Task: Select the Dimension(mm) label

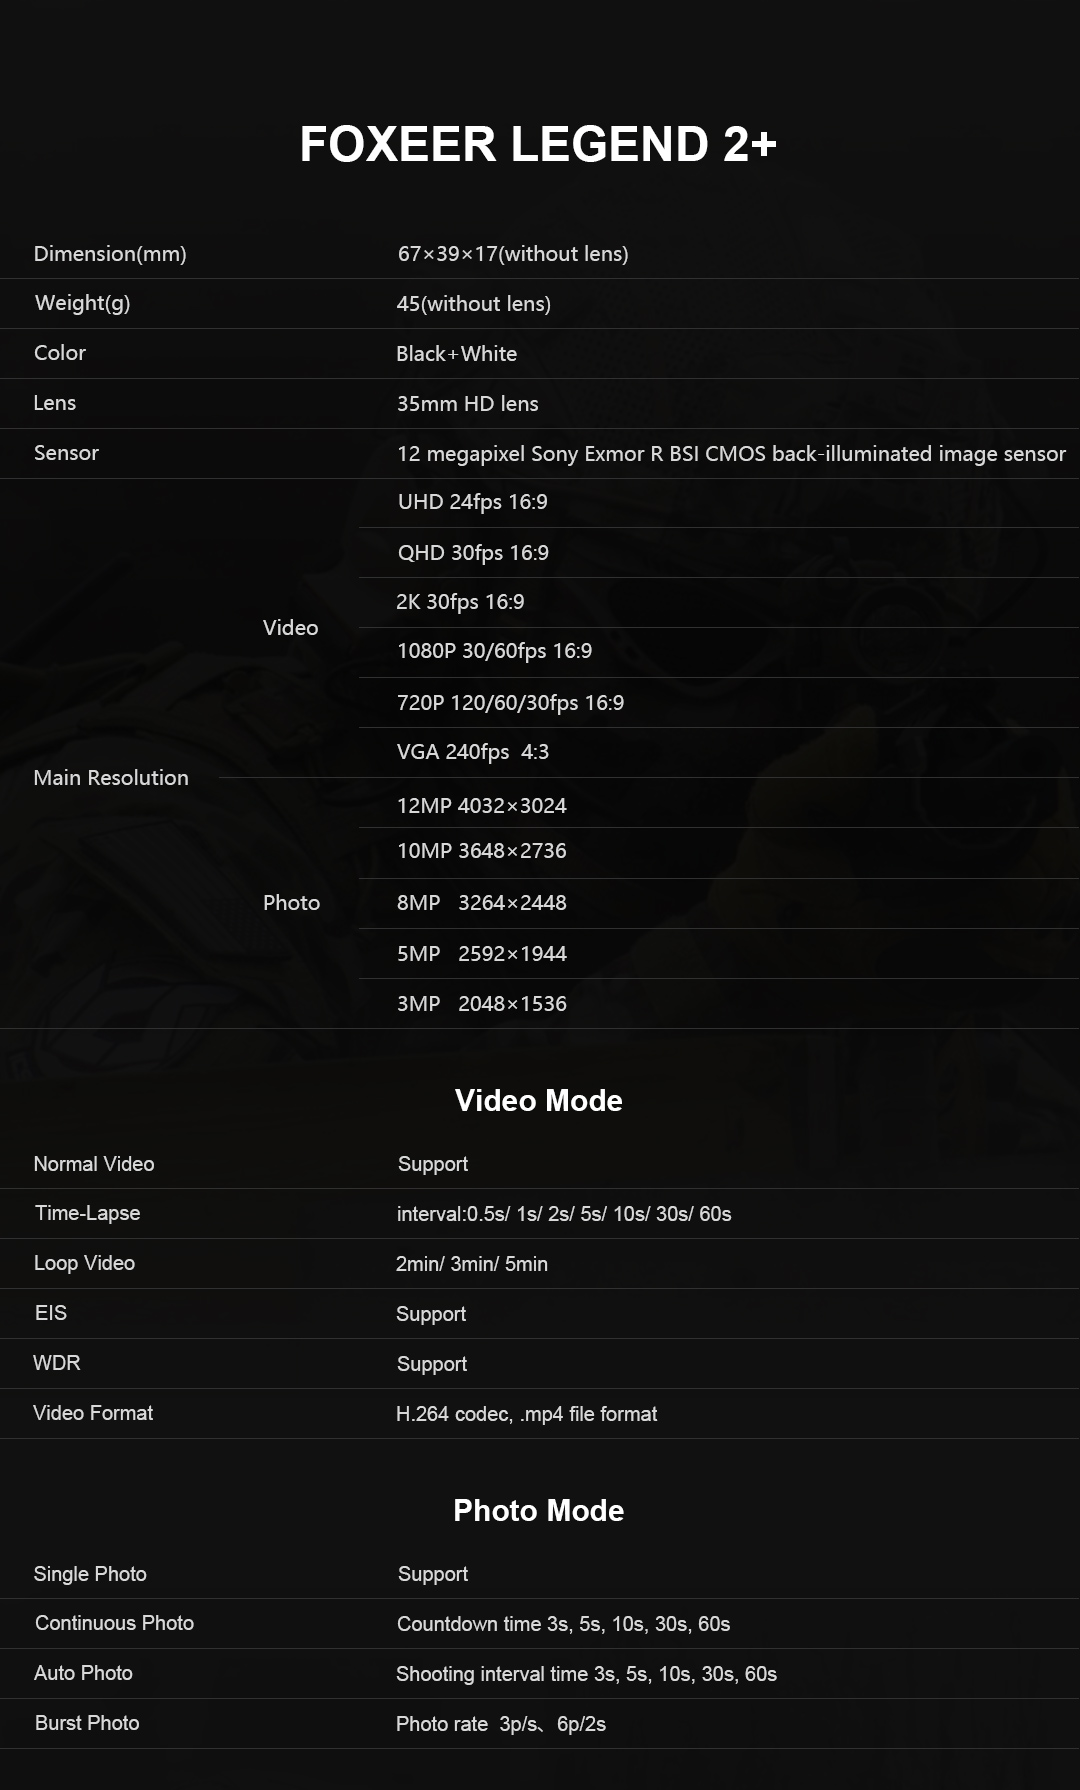Action: pyautogui.click(x=110, y=254)
